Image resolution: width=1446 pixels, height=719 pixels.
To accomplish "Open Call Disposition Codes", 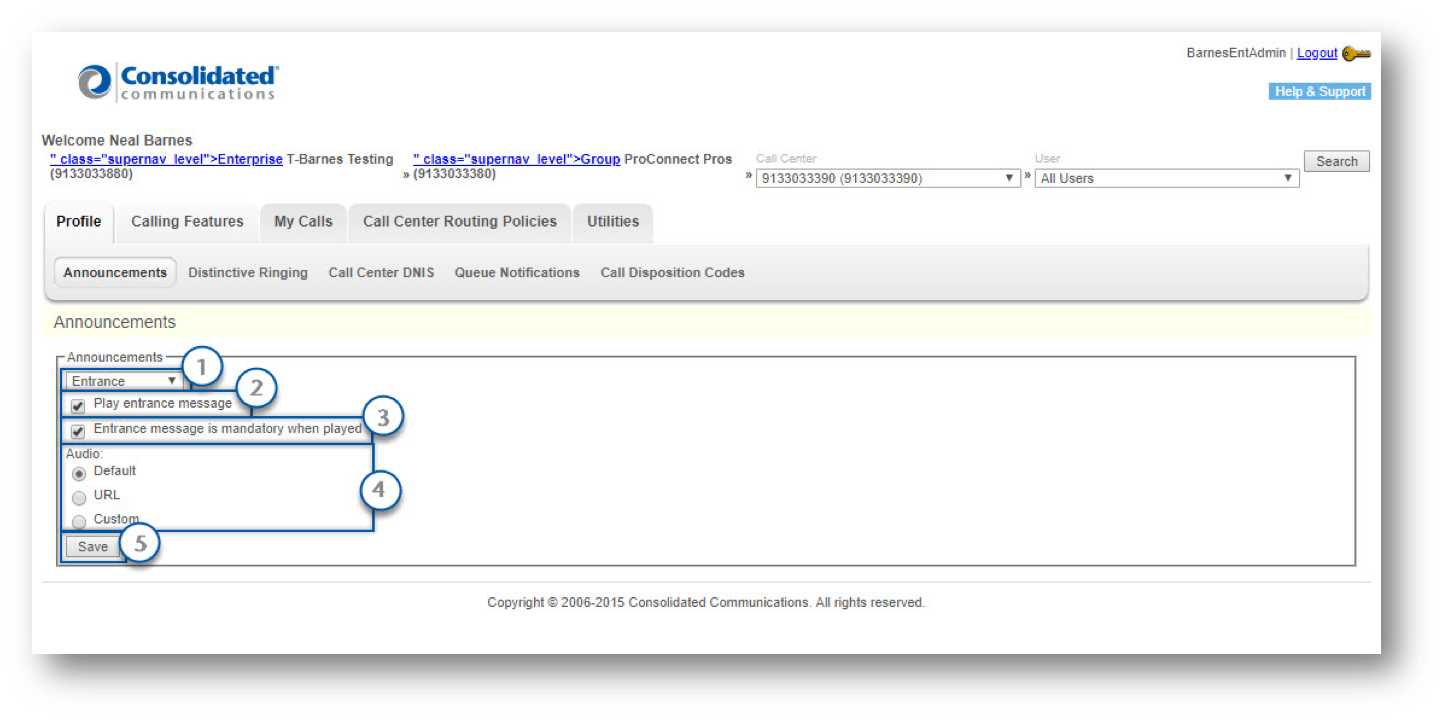I will 672,273.
